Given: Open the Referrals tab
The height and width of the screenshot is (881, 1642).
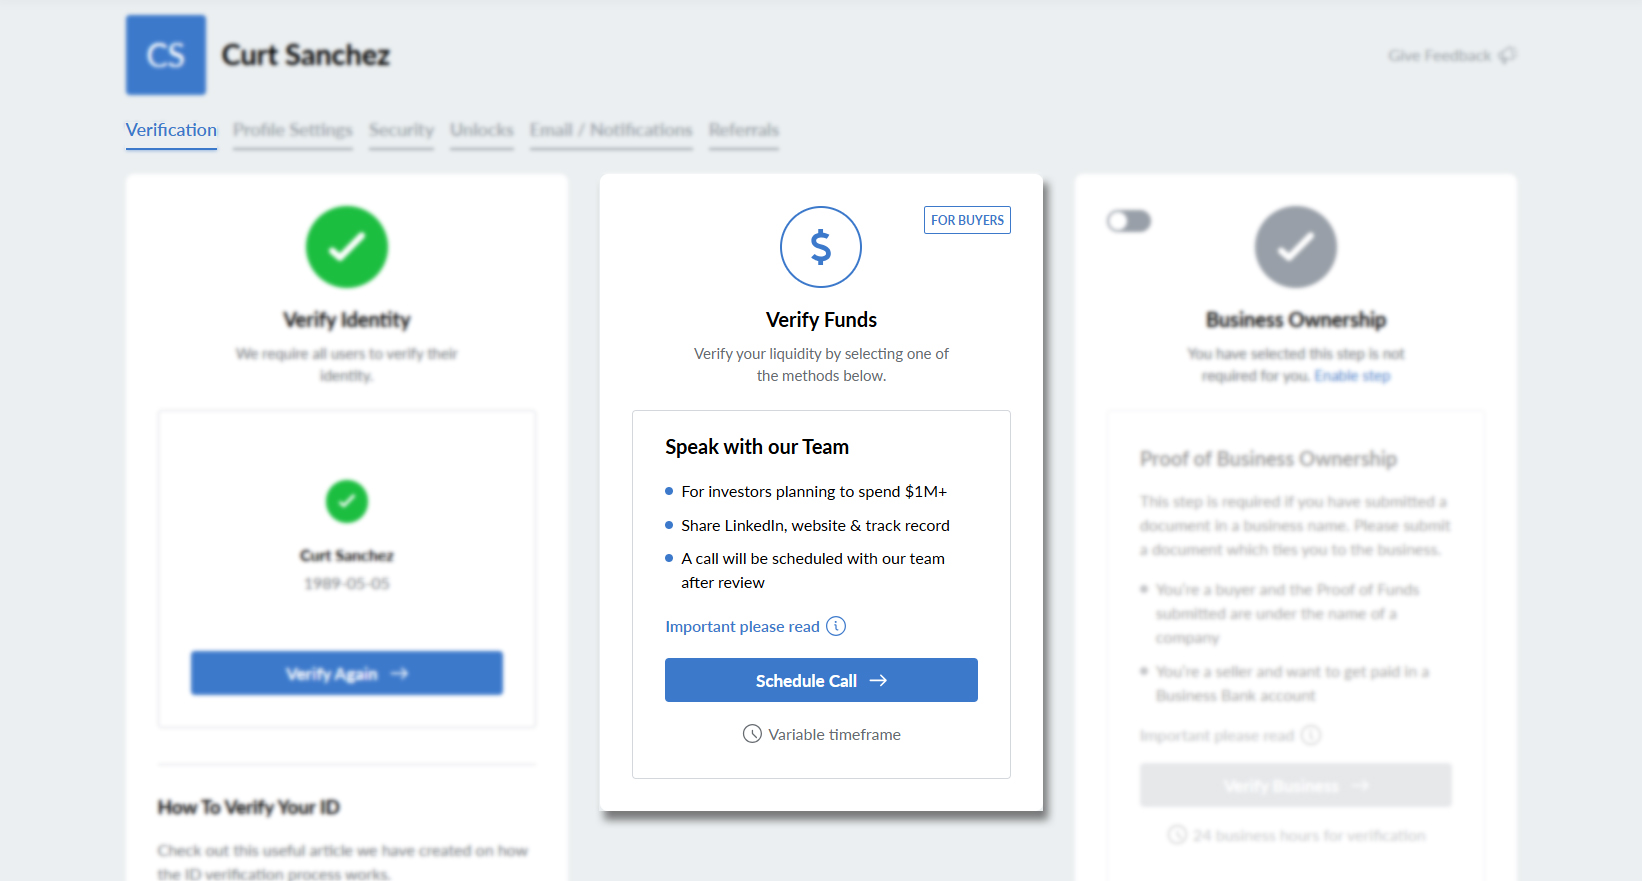Looking at the screenshot, I should tap(744, 130).
